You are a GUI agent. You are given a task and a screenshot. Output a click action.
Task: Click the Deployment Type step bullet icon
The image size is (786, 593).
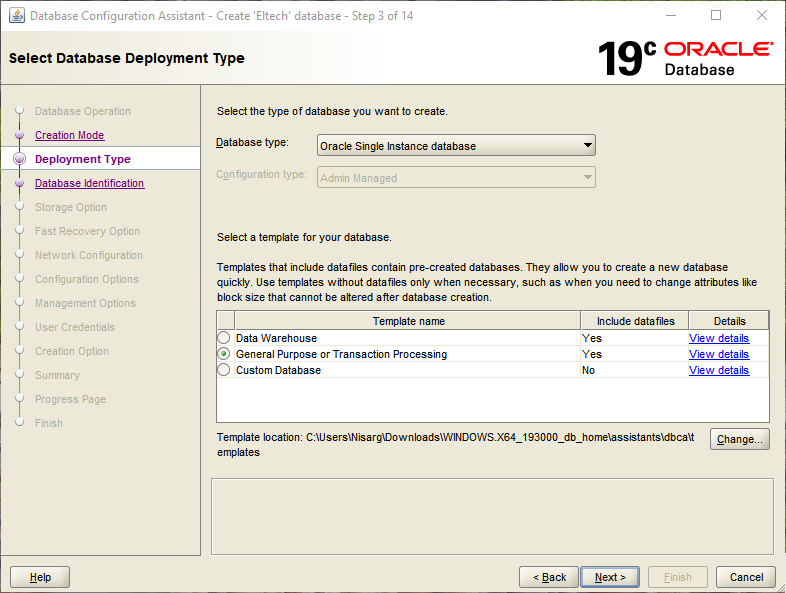click(18, 159)
